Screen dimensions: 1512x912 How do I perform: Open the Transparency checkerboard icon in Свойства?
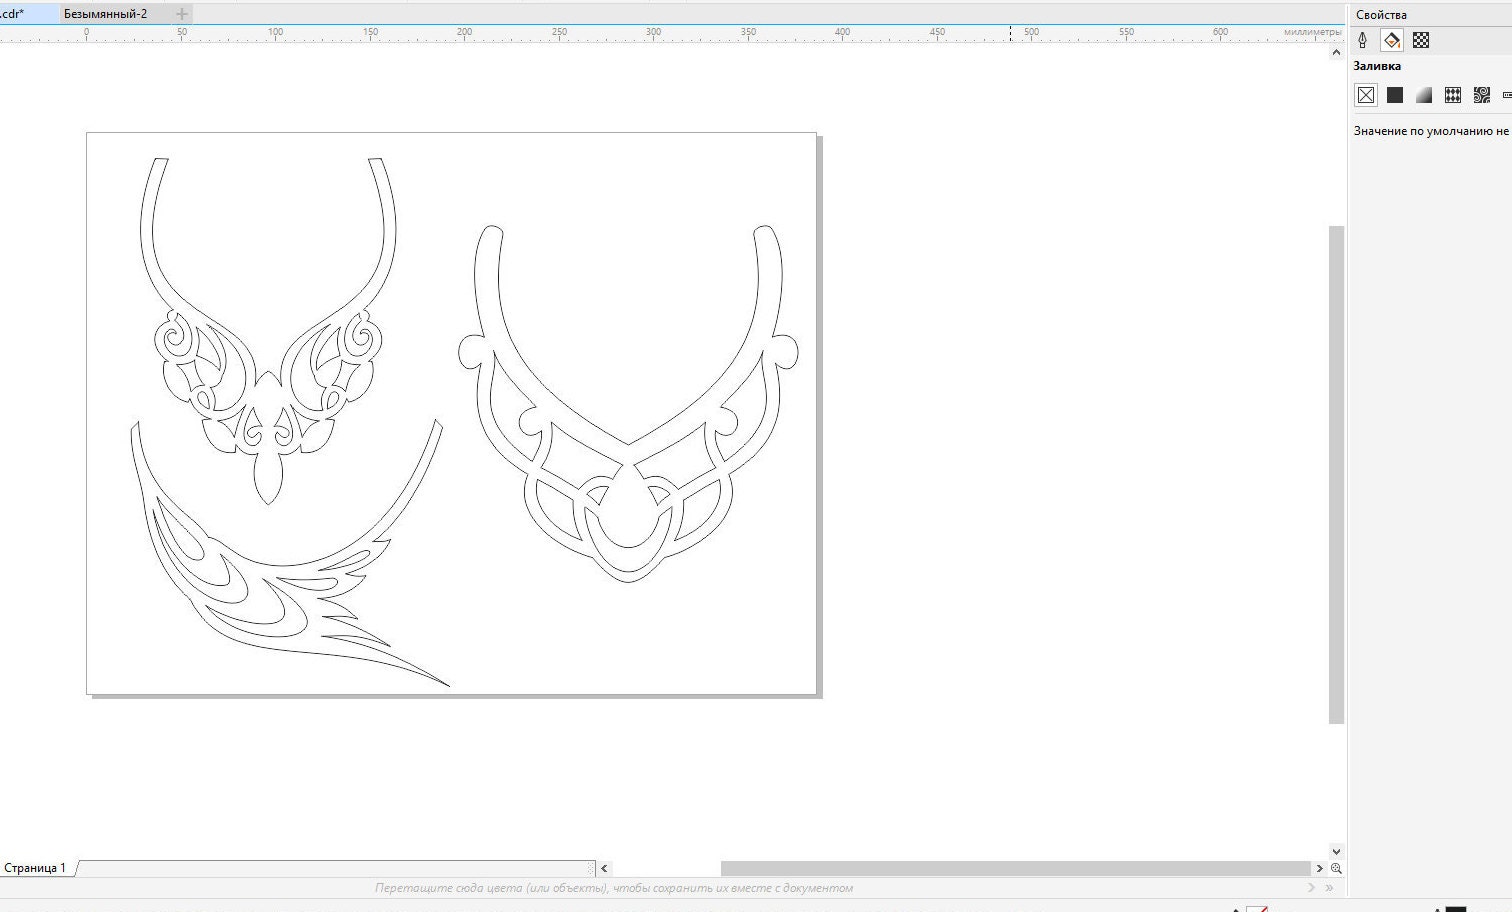point(1419,40)
